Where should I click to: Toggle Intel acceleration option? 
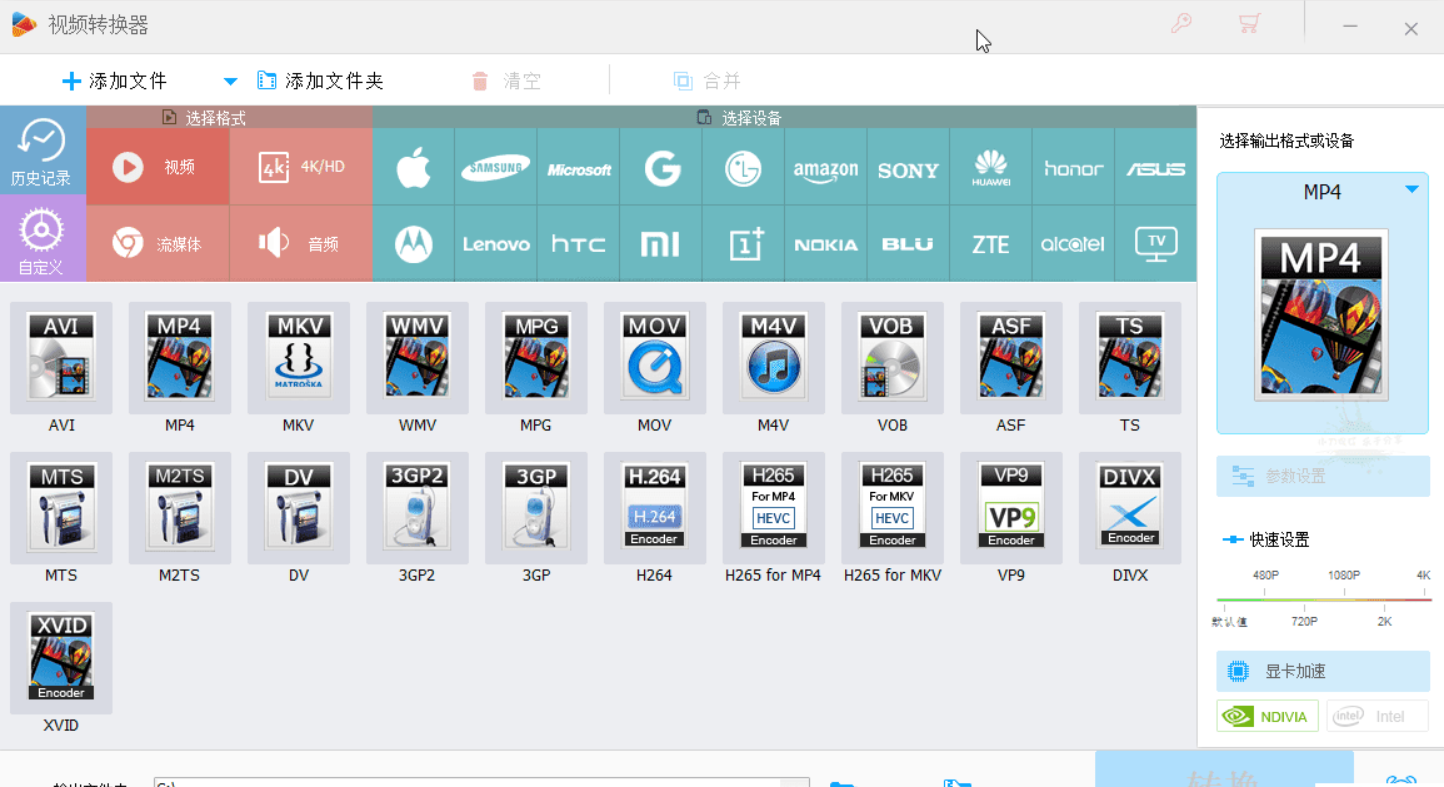1377,716
